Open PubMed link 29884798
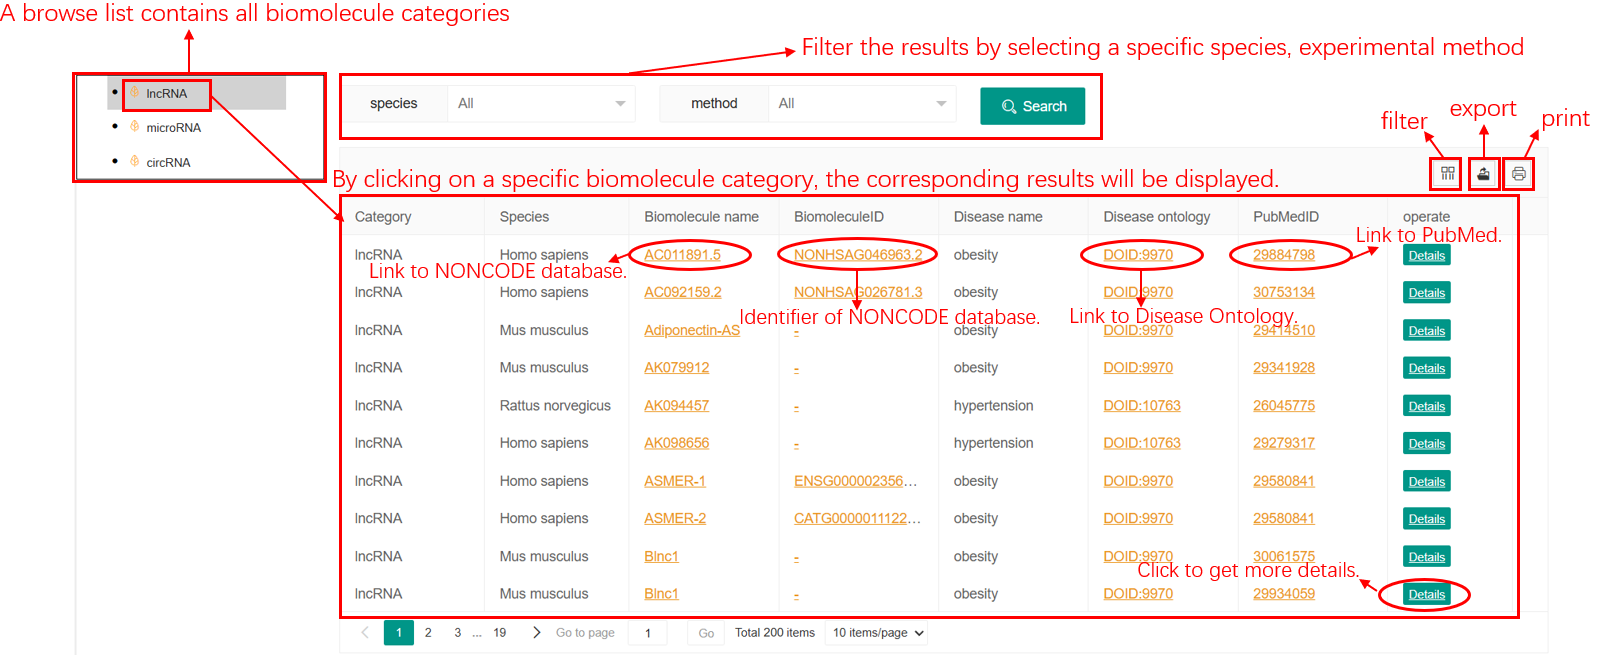This screenshot has width=1599, height=655. point(1283,255)
